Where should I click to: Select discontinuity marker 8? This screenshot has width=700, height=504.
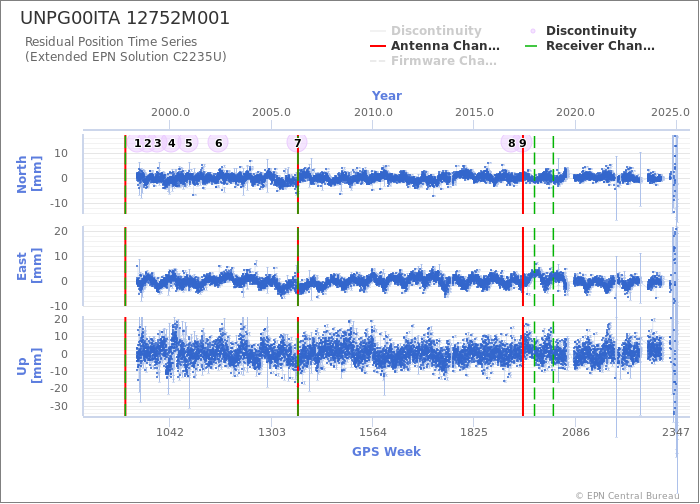click(512, 143)
